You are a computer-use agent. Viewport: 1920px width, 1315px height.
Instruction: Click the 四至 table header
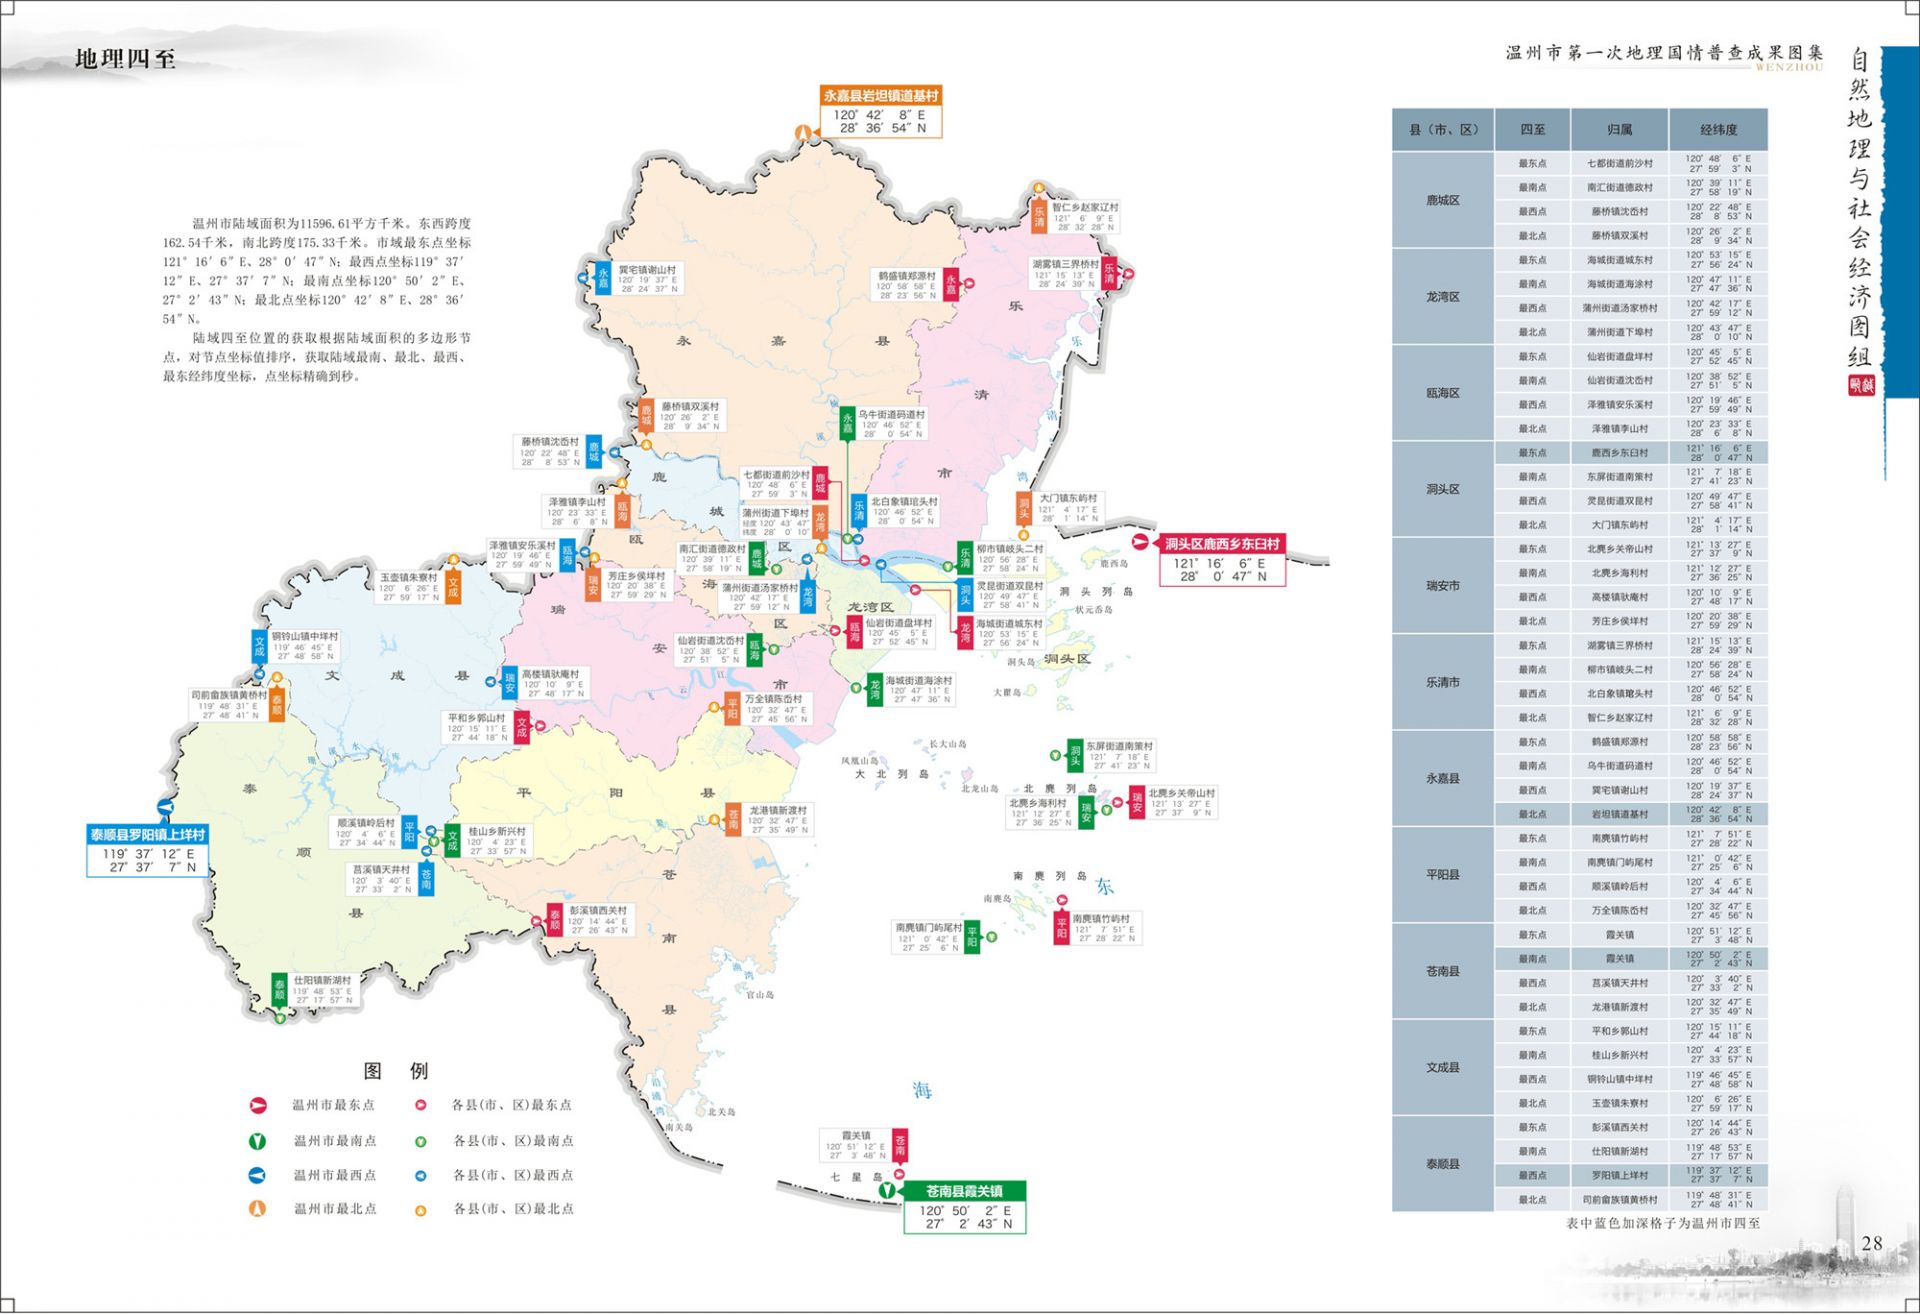(1532, 130)
